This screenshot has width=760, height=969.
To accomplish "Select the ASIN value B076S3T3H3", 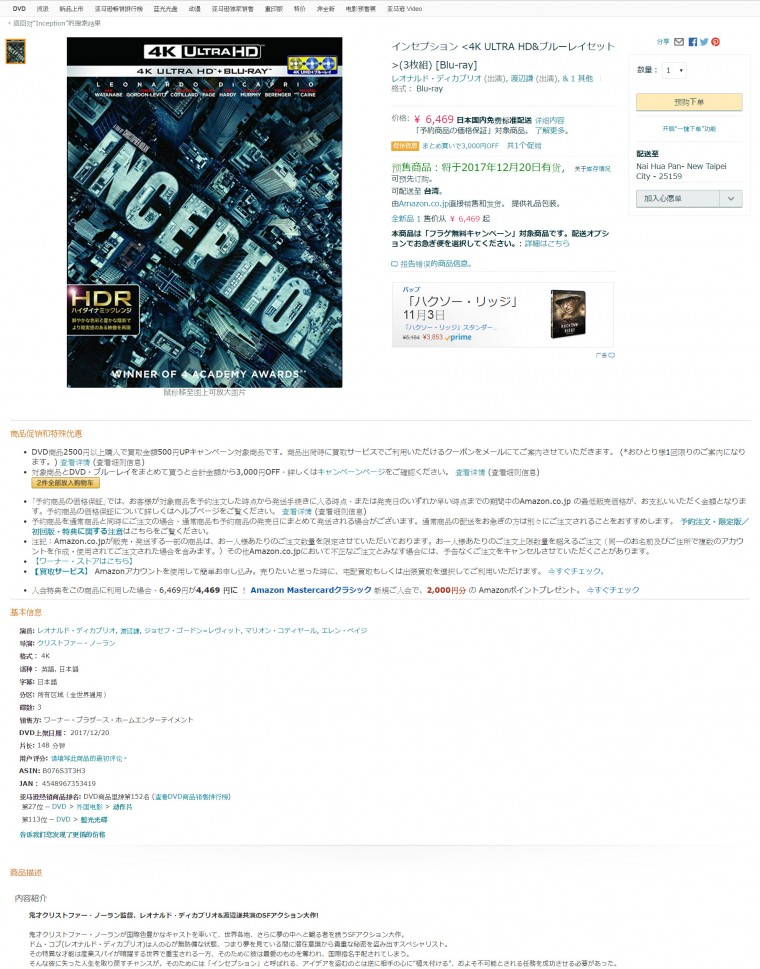I will click(x=64, y=771).
